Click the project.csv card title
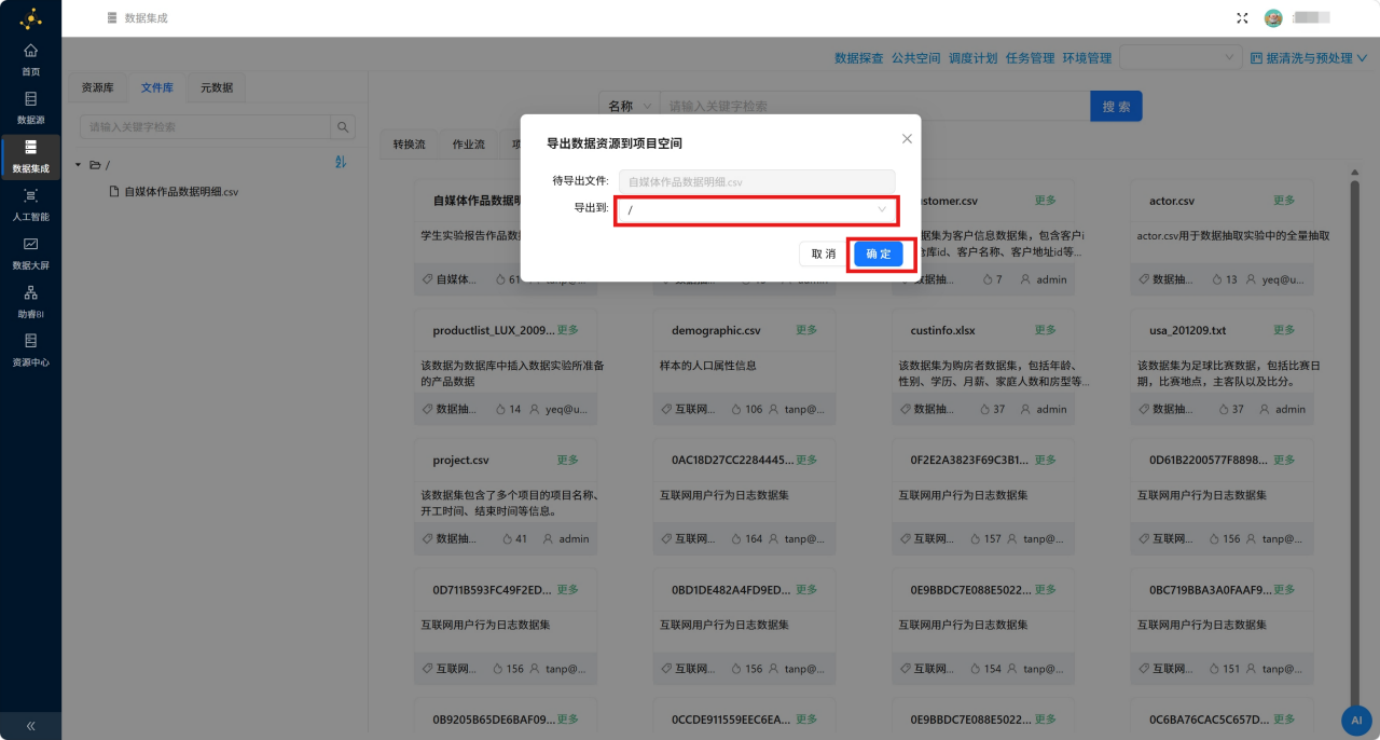The image size is (1380, 740). 460,461
